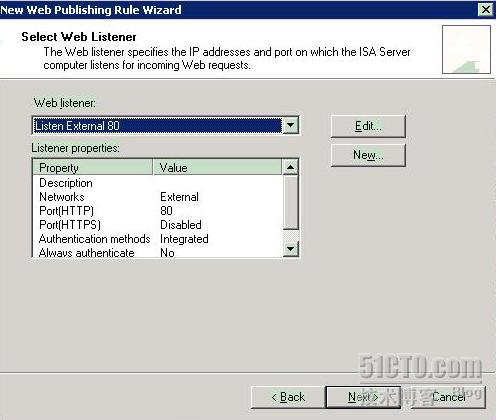Select the Description property row
This screenshot has height=420, width=496.
tap(158, 183)
